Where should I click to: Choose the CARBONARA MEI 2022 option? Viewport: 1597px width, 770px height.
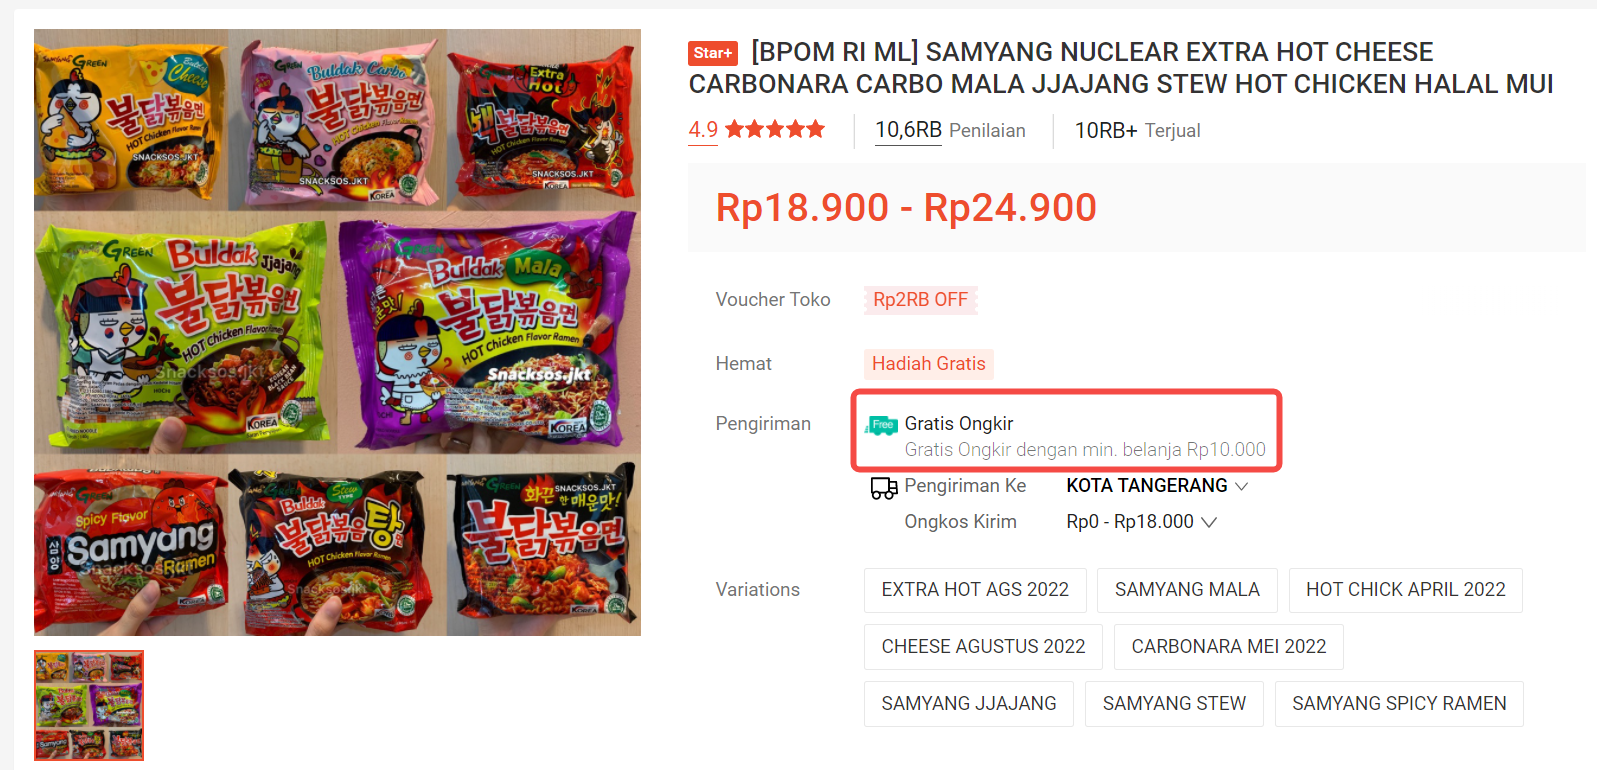pyautogui.click(x=1228, y=647)
